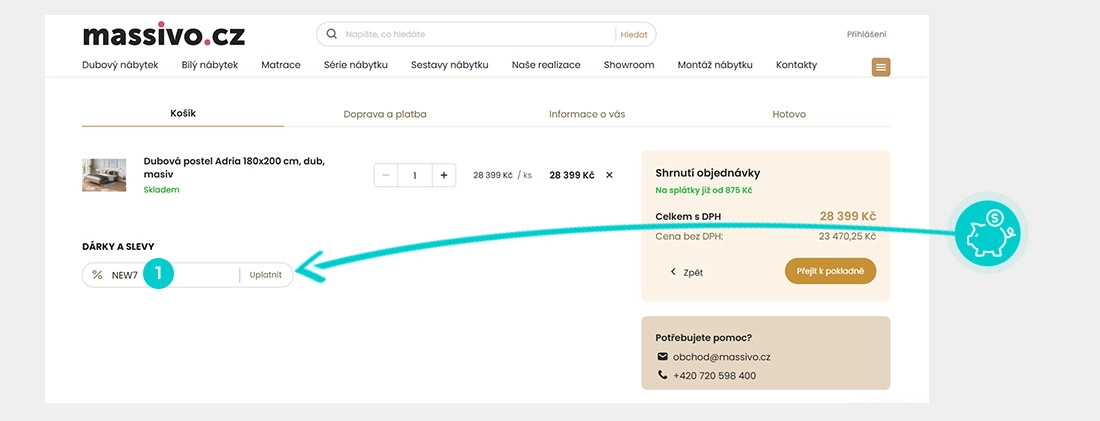Viewport: 1100px width, 421px height.
Task: Click the price without VAT 23 470,25 Kč
Action: click(847, 236)
